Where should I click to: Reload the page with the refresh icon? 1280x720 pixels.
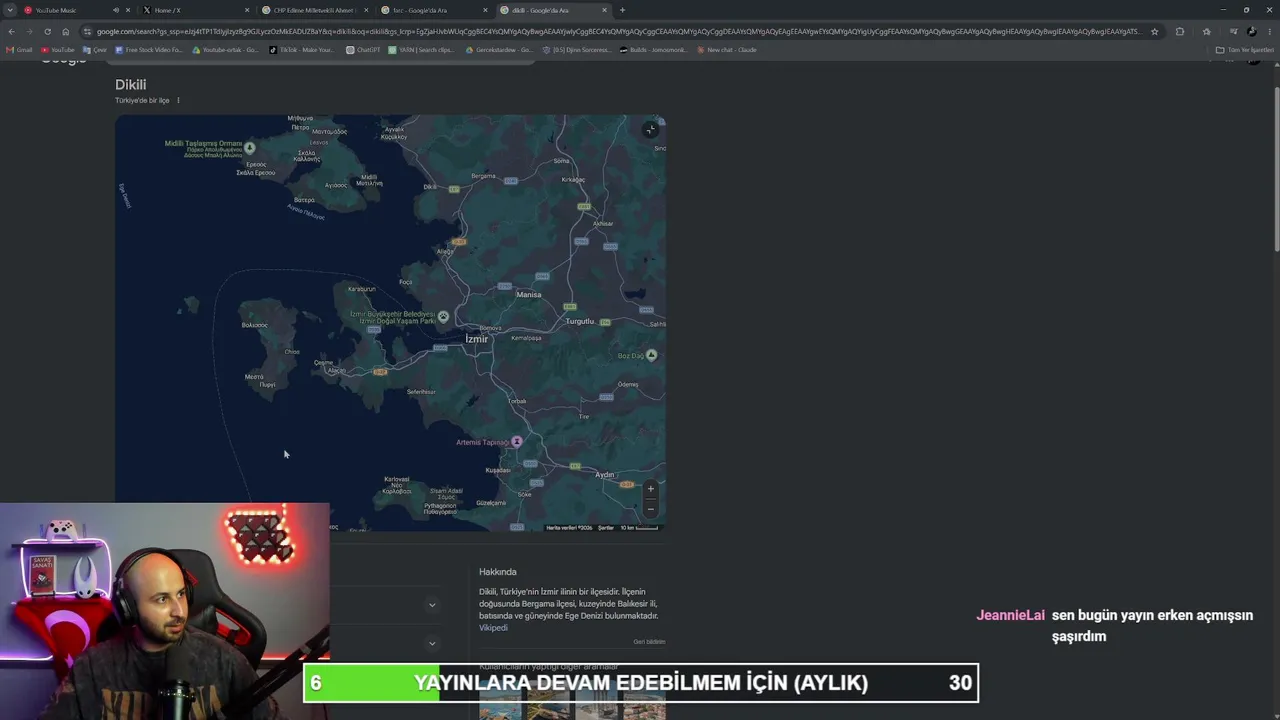(47, 31)
